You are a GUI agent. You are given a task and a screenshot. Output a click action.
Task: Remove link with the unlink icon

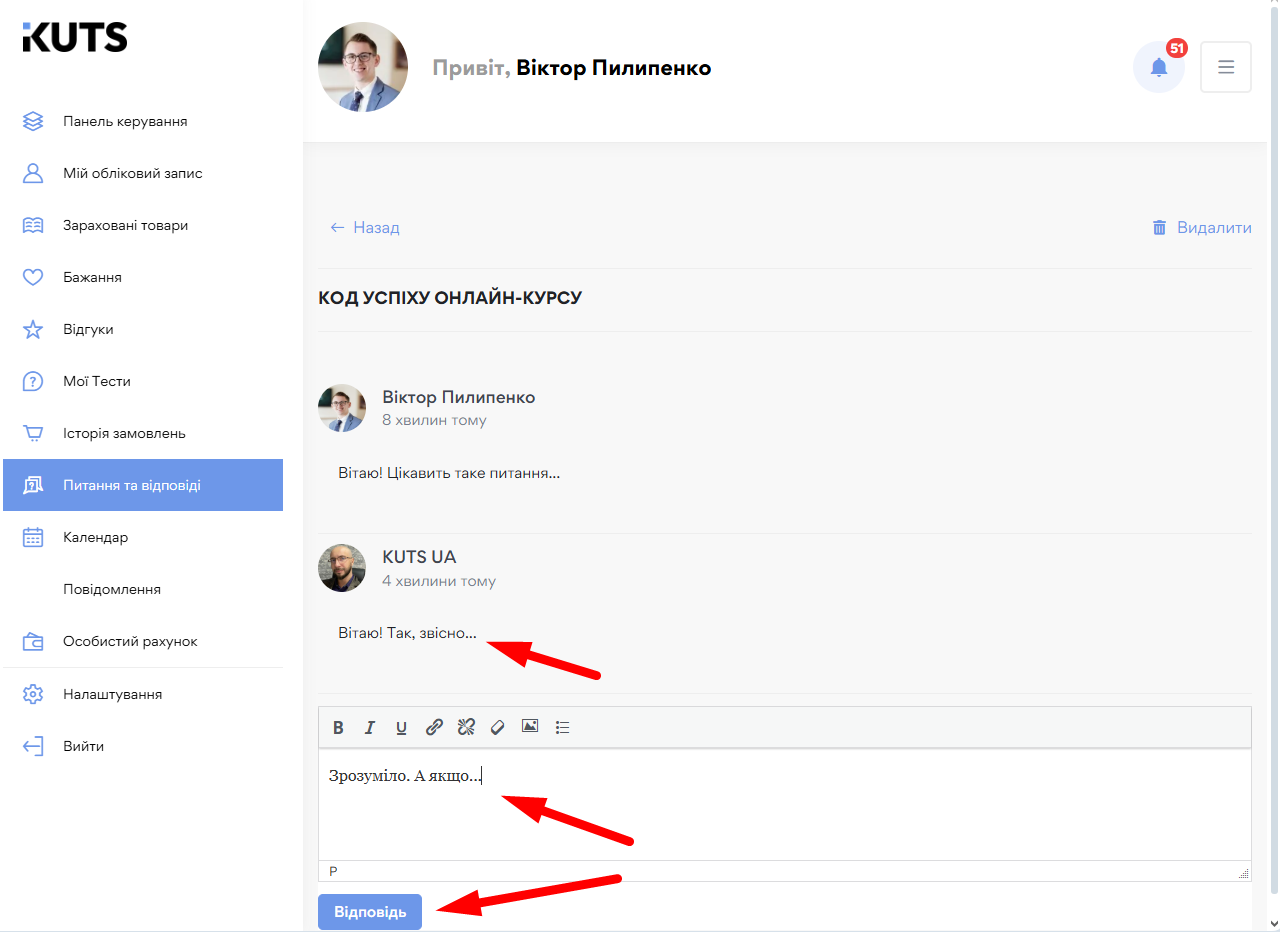[x=466, y=727]
